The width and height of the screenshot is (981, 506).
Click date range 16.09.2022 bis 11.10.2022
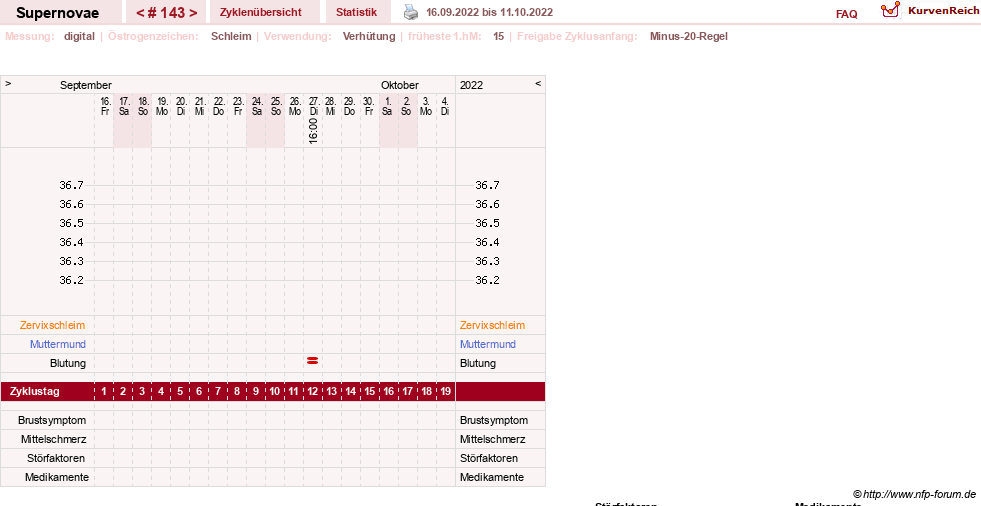pos(489,12)
